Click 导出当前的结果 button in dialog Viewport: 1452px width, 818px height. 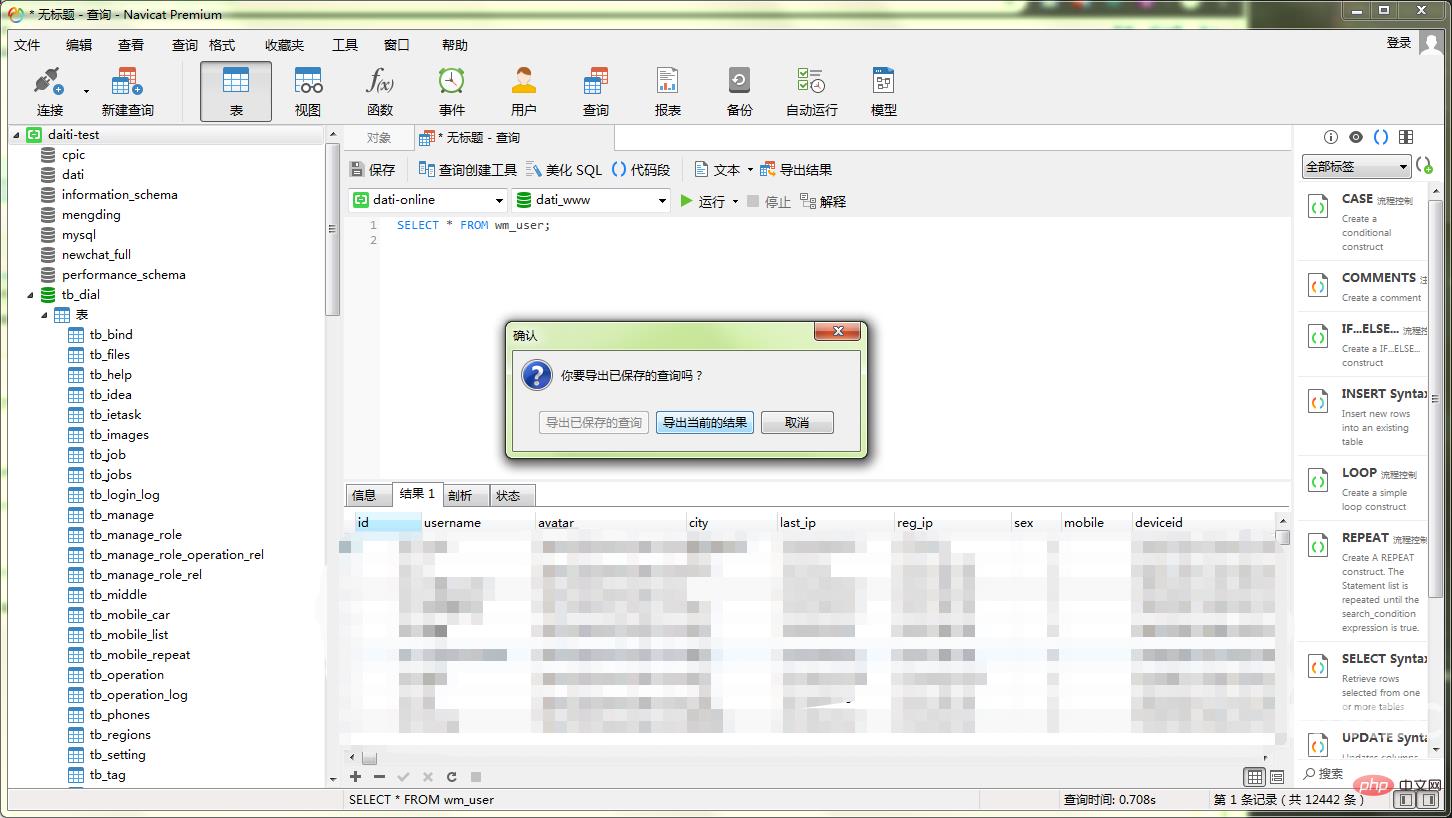click(x=705, y=422)
